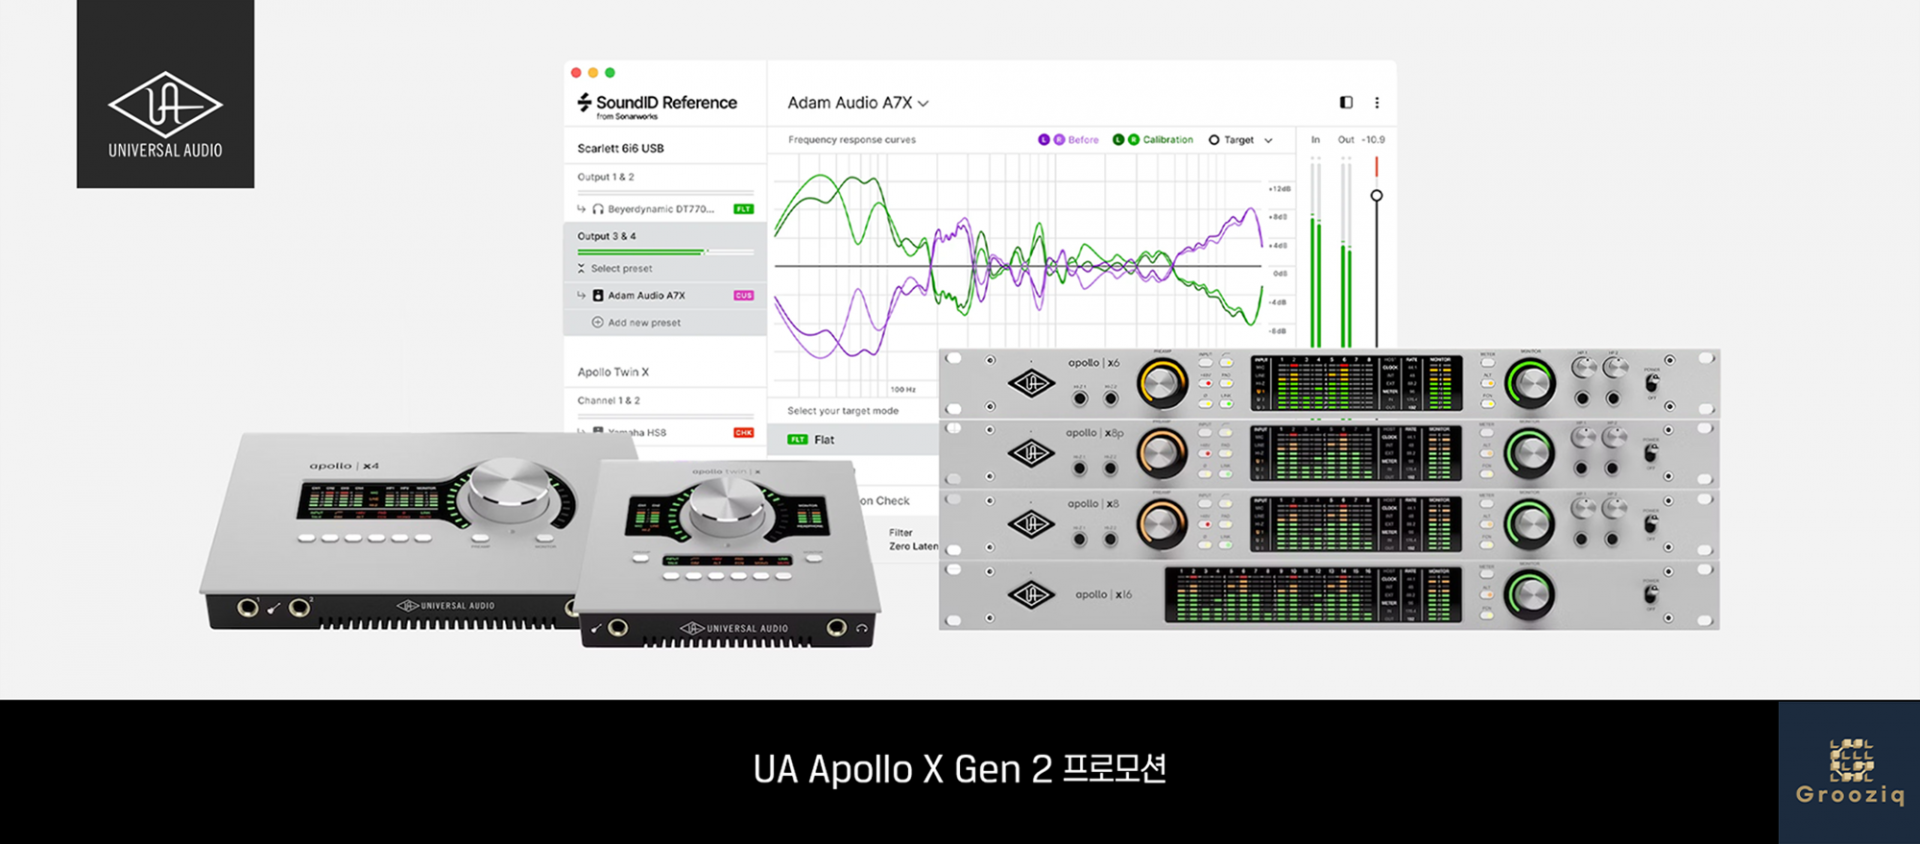Click the FLT badge on Beyerdynamic DT770 row
The image size is (1920, 844).
point(743,209)
